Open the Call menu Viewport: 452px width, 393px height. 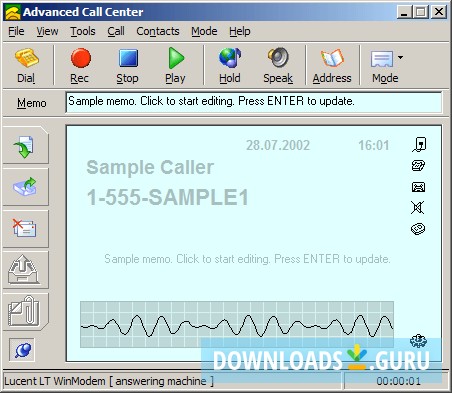[x=116, y=31]
